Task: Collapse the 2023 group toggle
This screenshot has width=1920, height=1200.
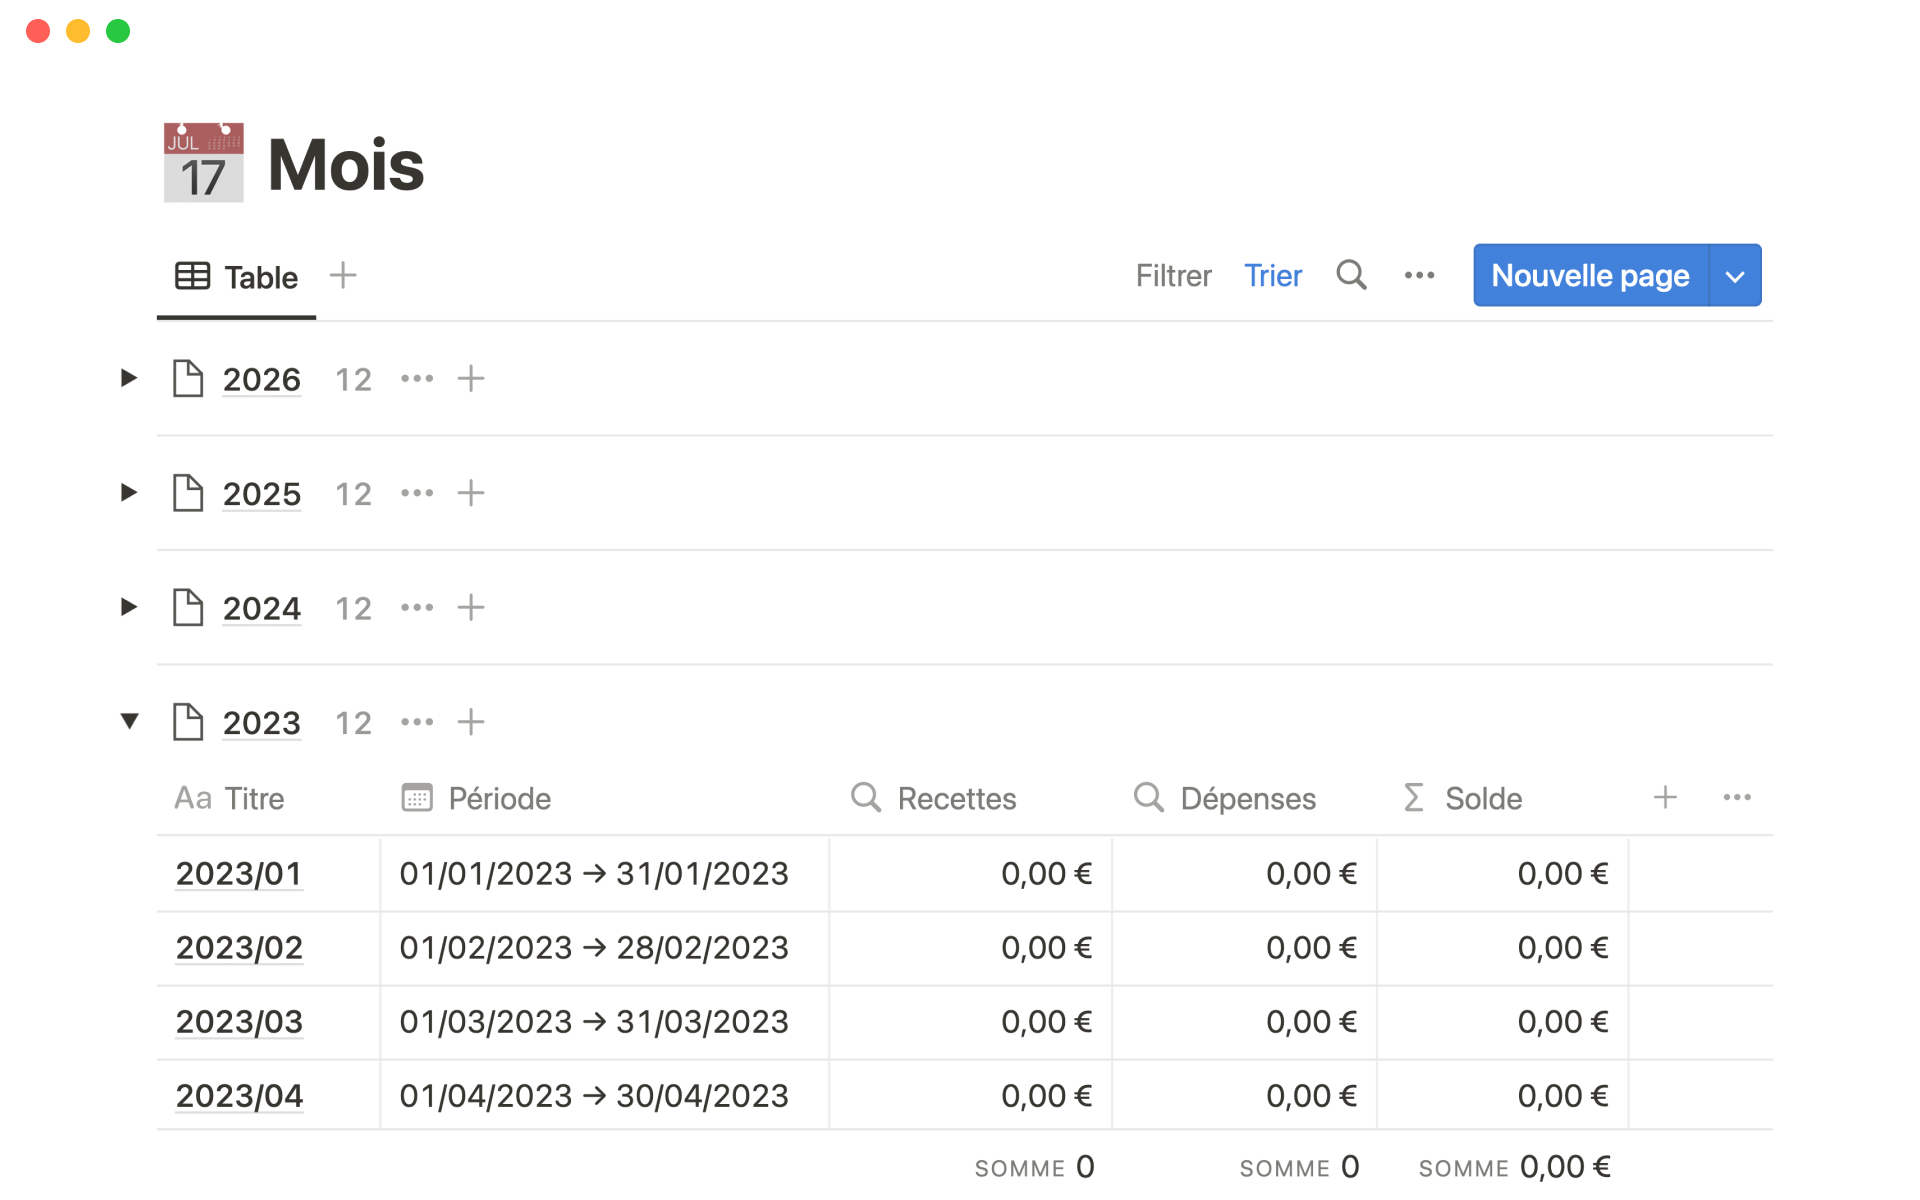Action: coord(129,721)
